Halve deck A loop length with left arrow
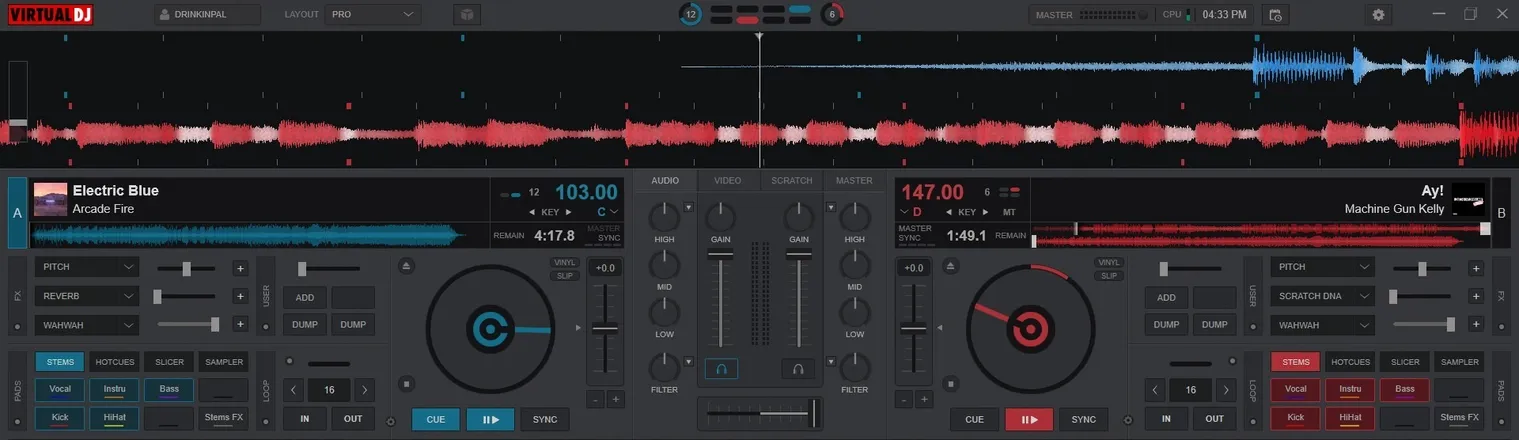 click(293, 390)
